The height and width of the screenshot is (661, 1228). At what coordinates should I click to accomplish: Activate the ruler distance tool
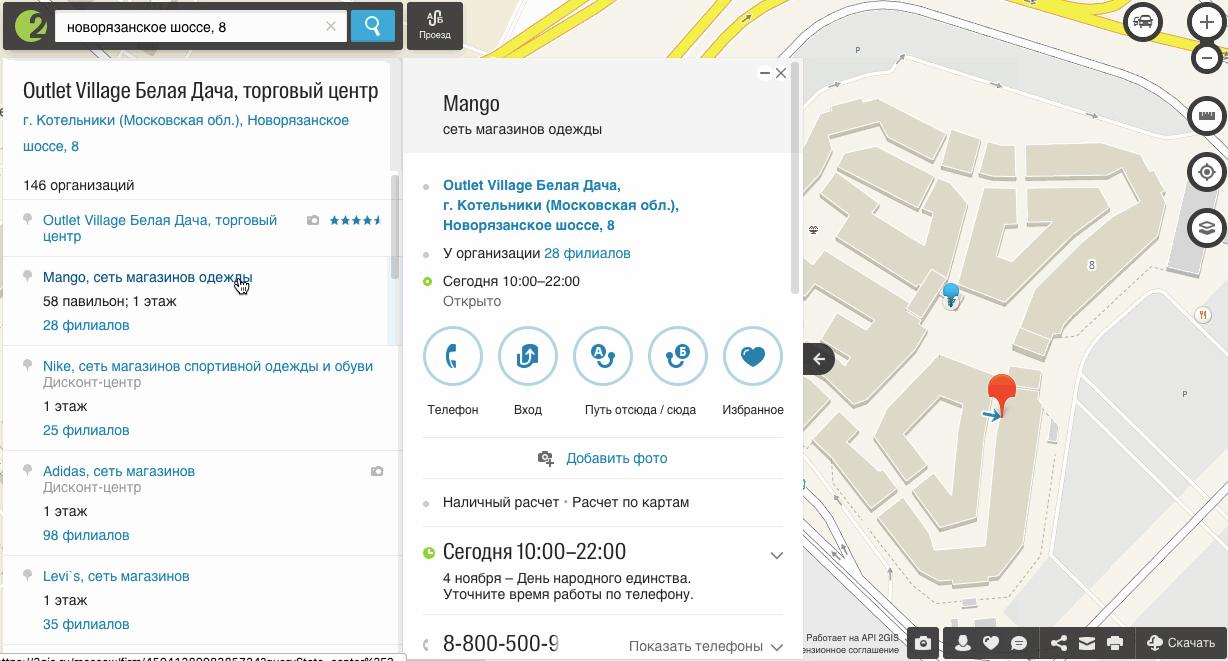[1207, 116]
